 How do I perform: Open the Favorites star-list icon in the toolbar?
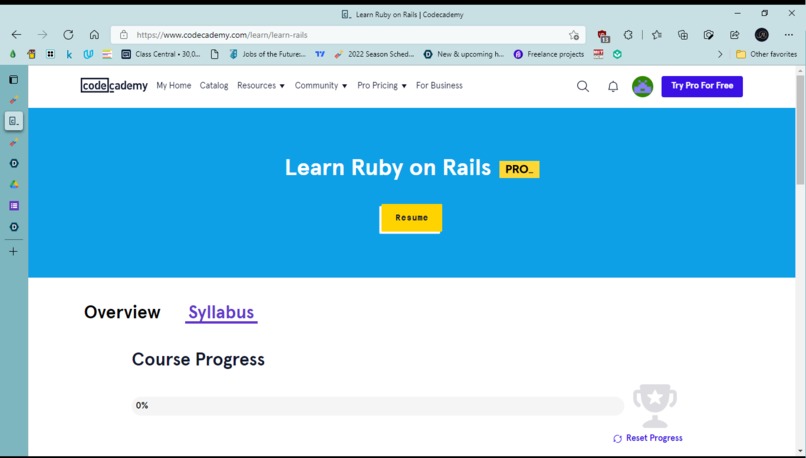tap(656, 35)
